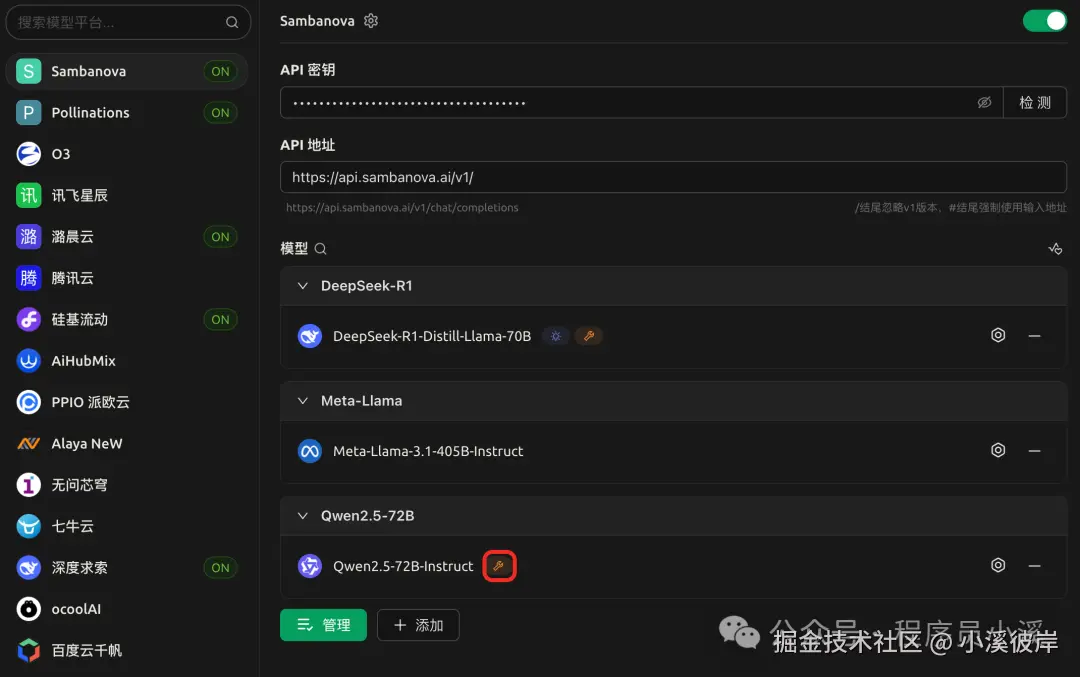Click the model health check icon
Screen dimensions: 1080x677
(x=1055, y=249)
